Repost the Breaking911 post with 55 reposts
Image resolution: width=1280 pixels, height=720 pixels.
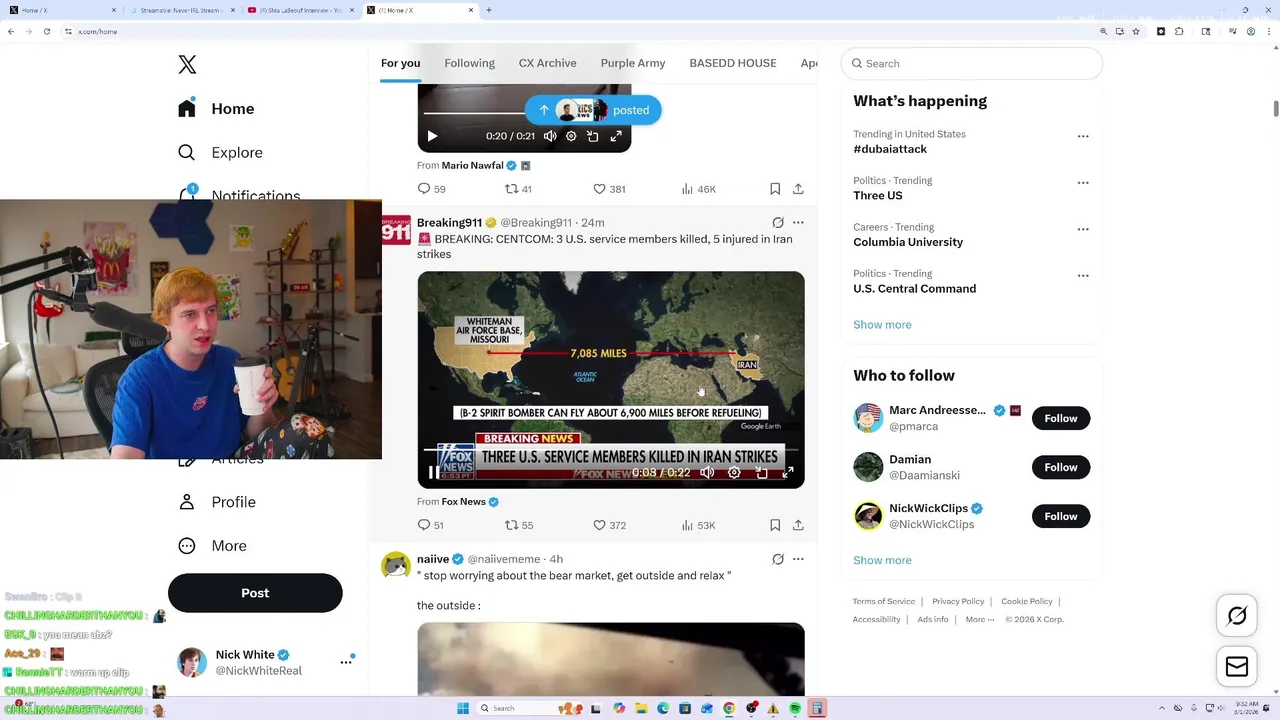[518, 525]
